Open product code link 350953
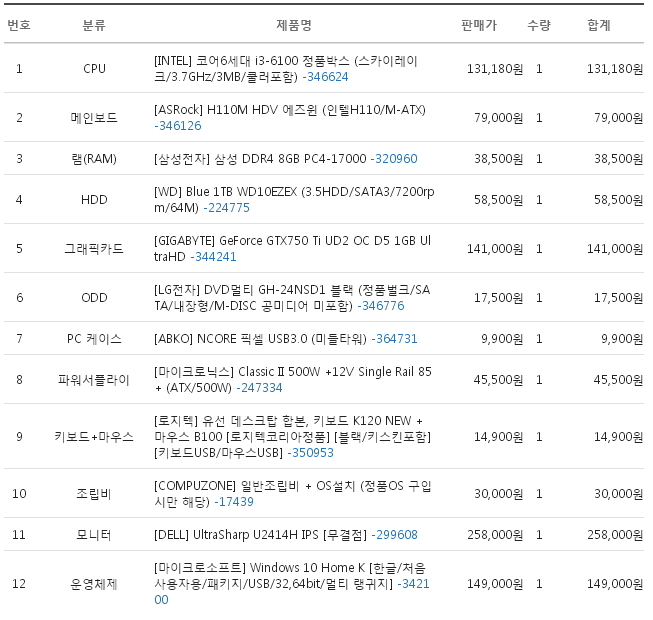This screenshot has height=620, width=653. [x=311, y=453]
